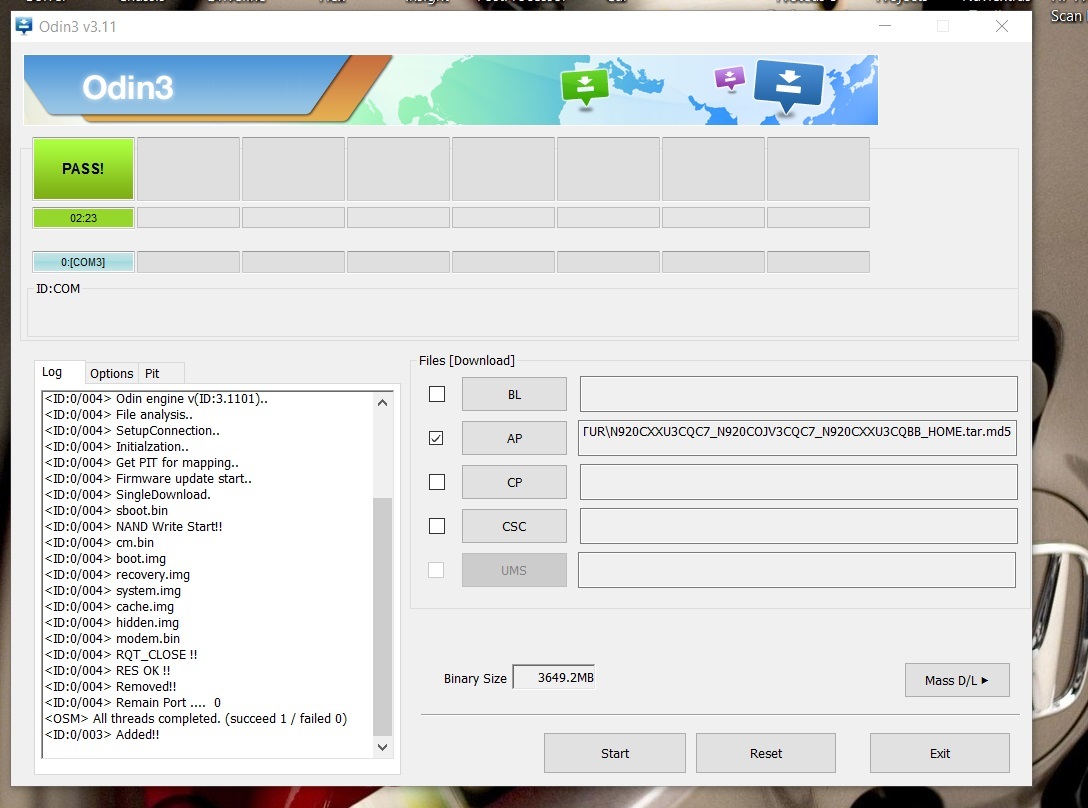1088x808 pixels.
Task: Click log line 'Initialzation..'
Action: (117, 446)
